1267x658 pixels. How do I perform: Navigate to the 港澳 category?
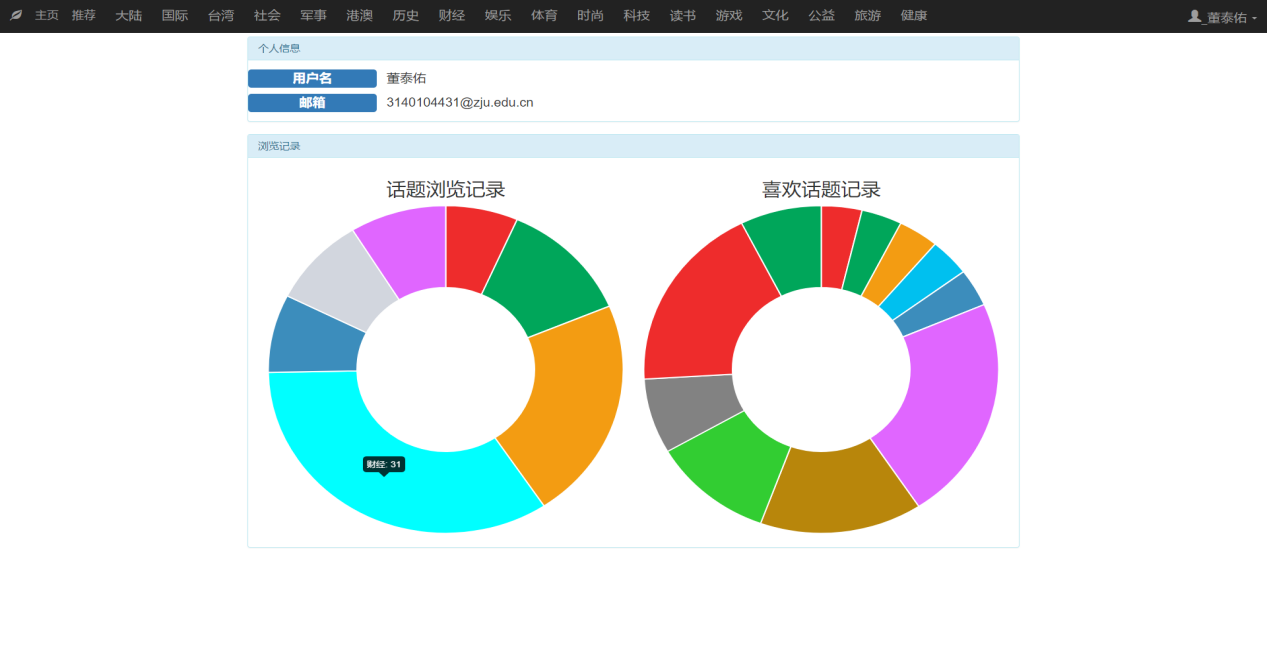(360, 16)
